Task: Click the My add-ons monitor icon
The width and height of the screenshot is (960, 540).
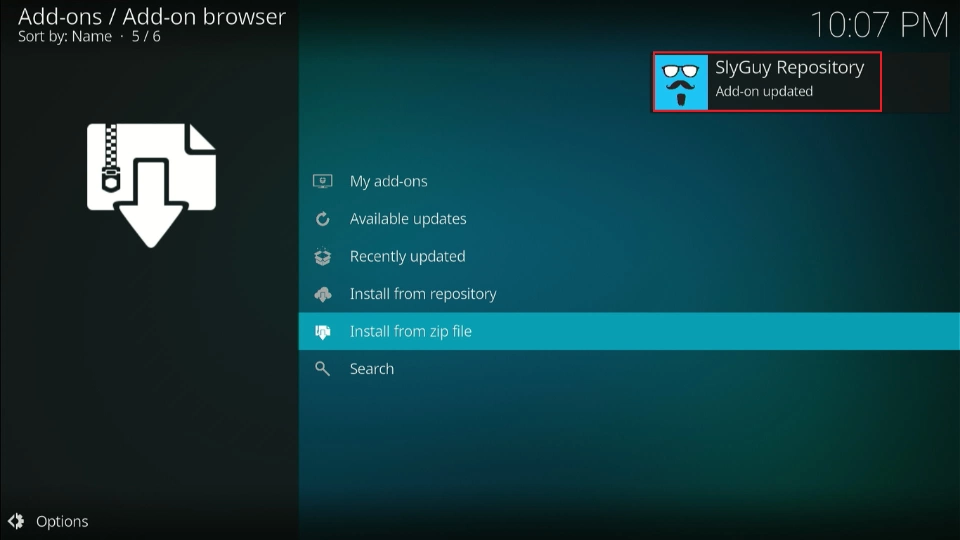Action: tap(322, 181)
